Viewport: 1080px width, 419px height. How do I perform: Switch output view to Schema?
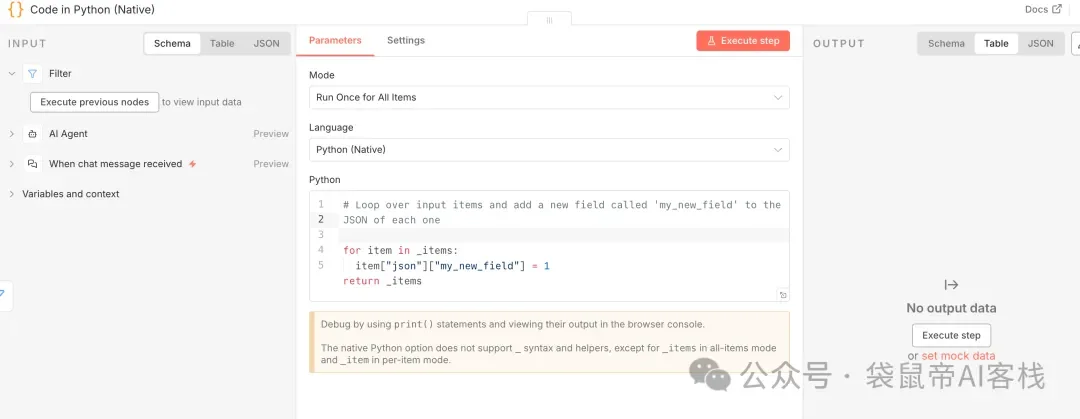click(946, 44)
